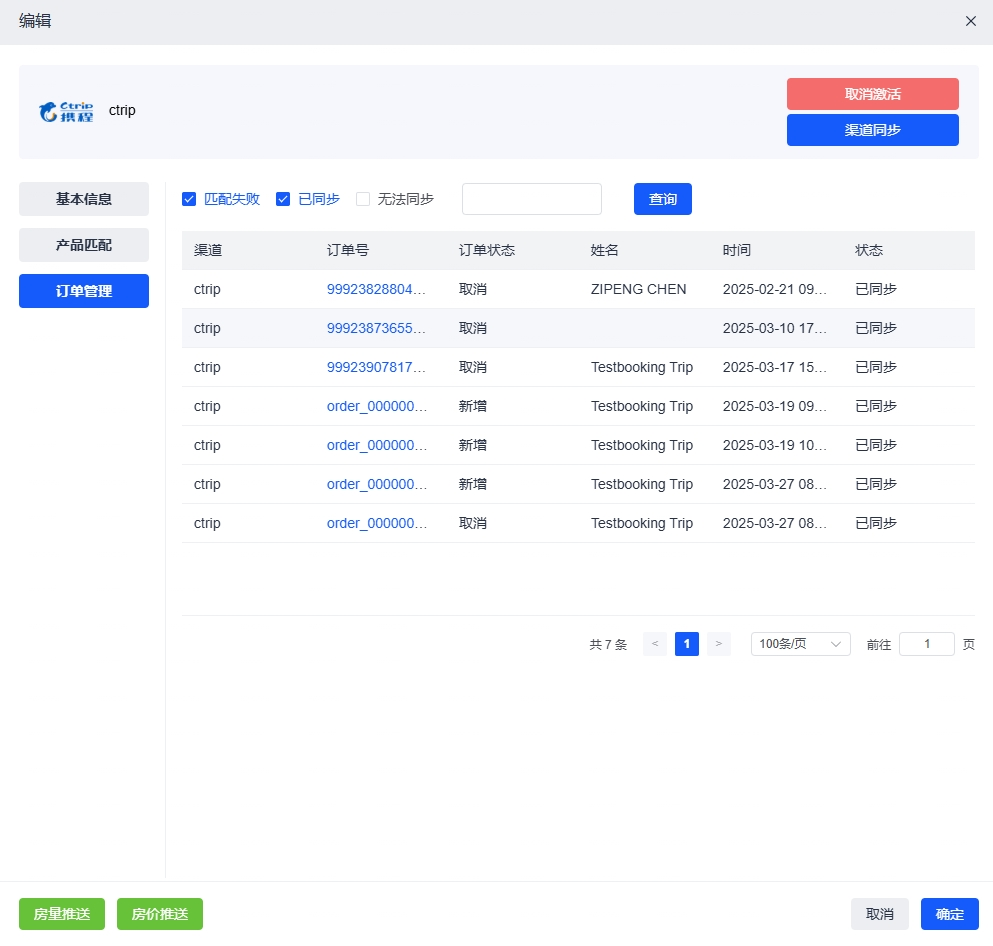Click the 查询 search button
This screenshot has width=993, height=946.
tap(662, 199)
